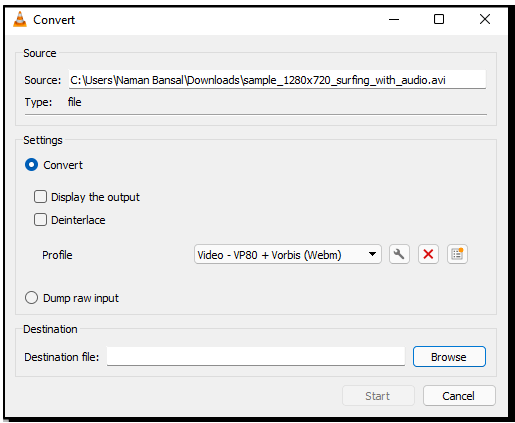Choose the Dump raw input option
Screen dimensions: 515x423
pos(31,298)
